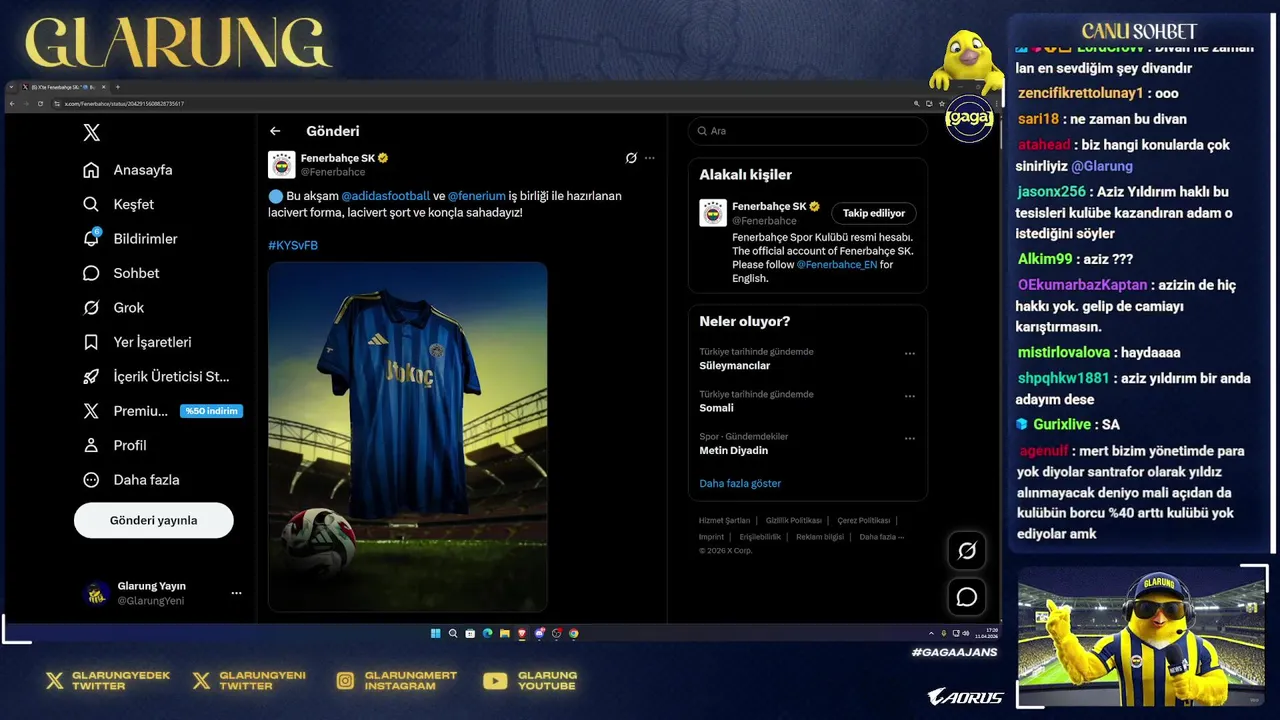Open Gizlilik Politikası footer link

point(794,520)
